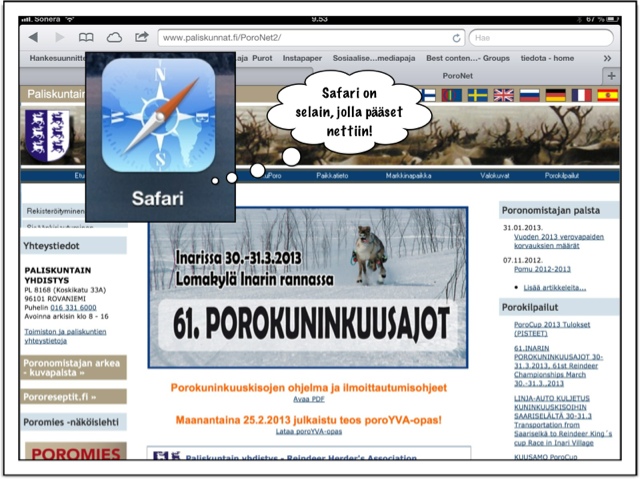Open the Pomu 2012-2013 link
Screen dimensions: 640x479
[x=542, y=269]
